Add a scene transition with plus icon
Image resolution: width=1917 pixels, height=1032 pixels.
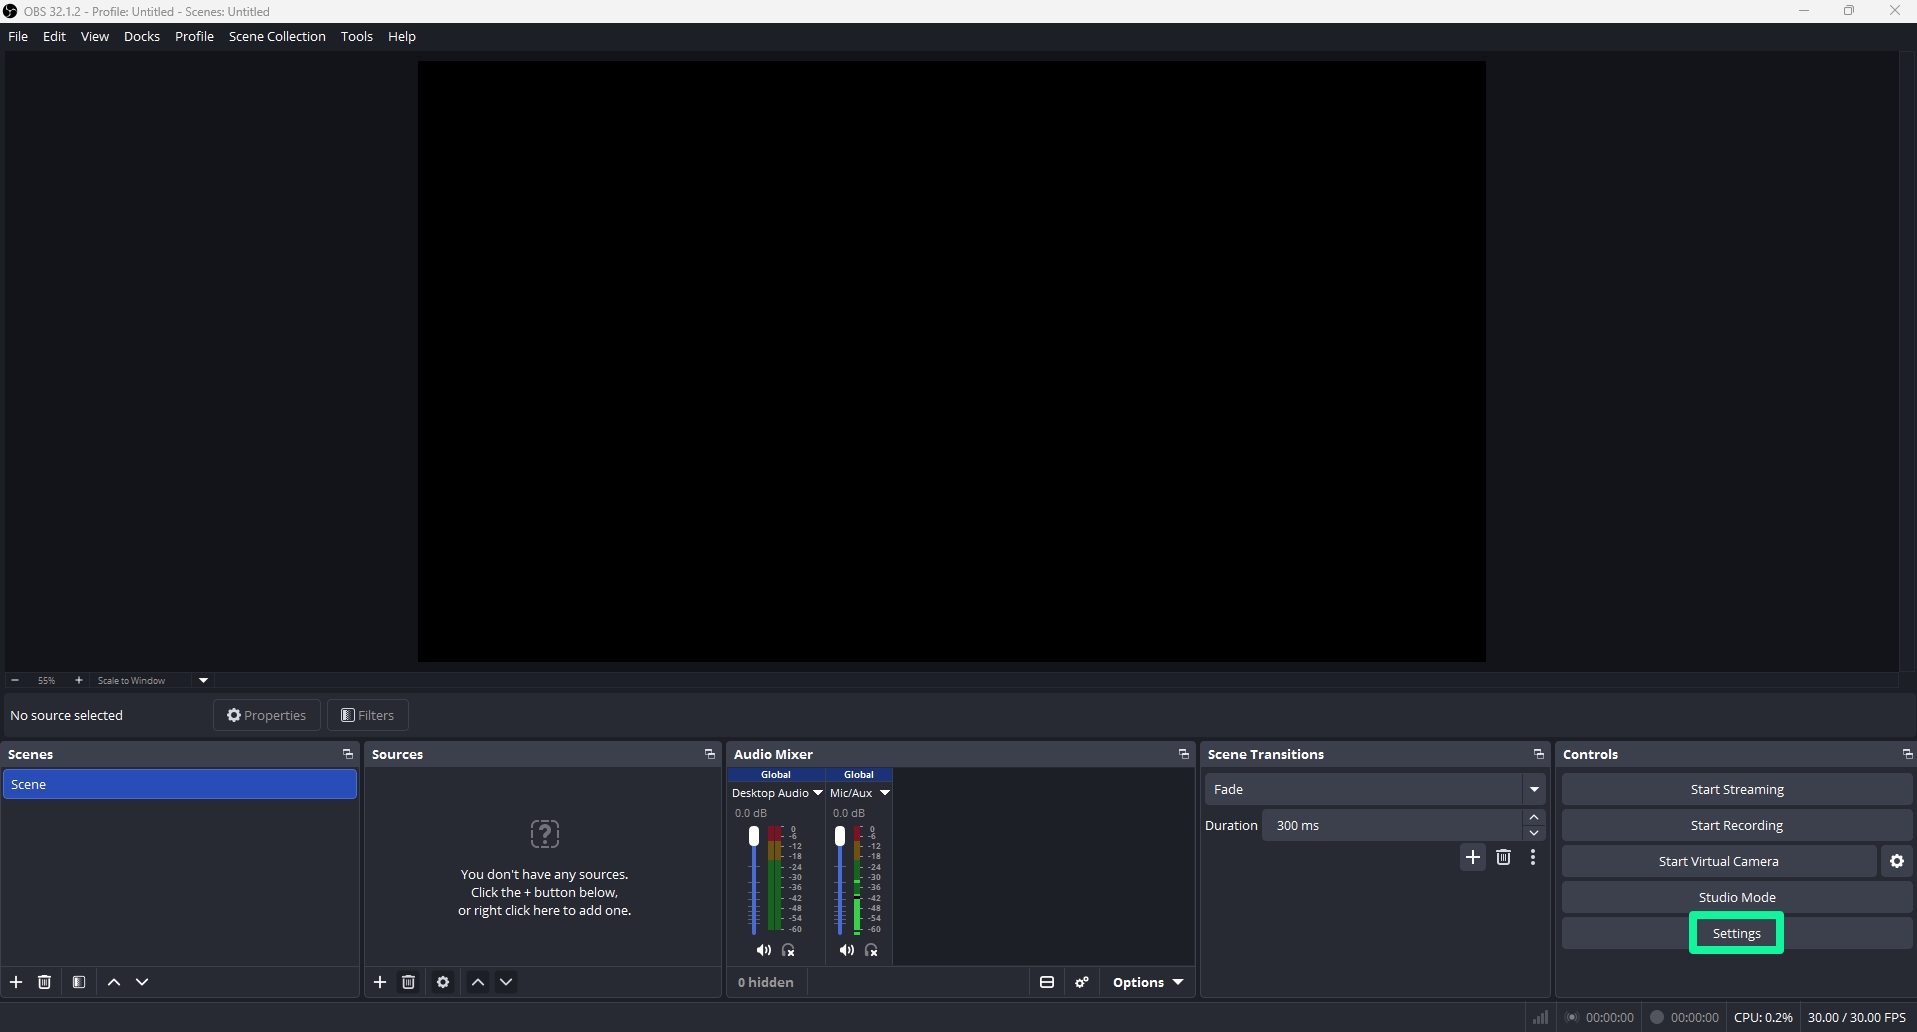pyautogui.click(x=1473, y=857)
